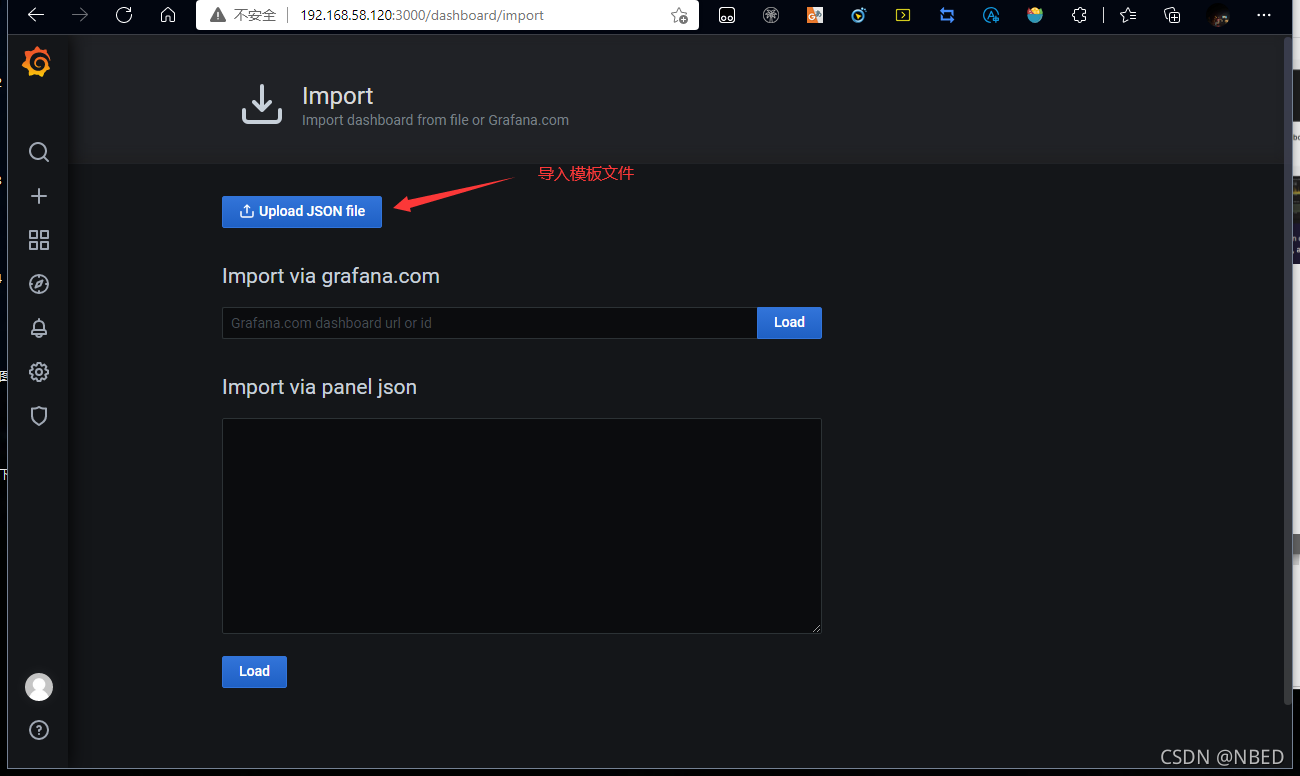1300x776 pixels.
Task: Click the blue-and-yellow circle extension icon
Action: click(859, 15)
